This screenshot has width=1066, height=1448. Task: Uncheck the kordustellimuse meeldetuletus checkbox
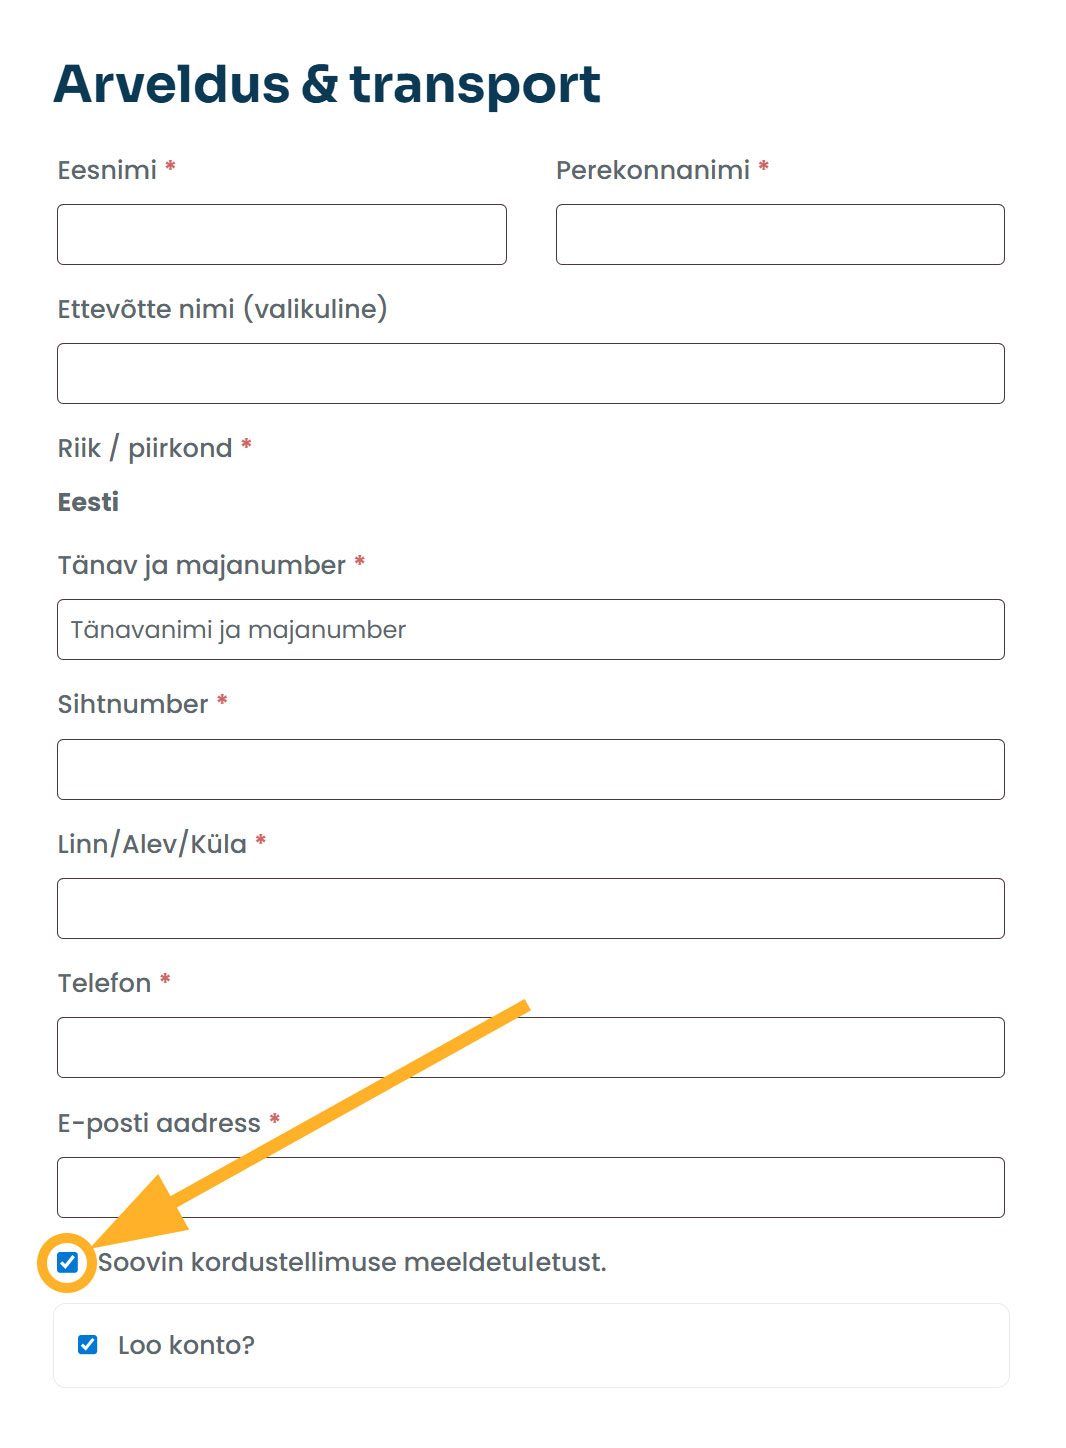tap(67, 1262)
